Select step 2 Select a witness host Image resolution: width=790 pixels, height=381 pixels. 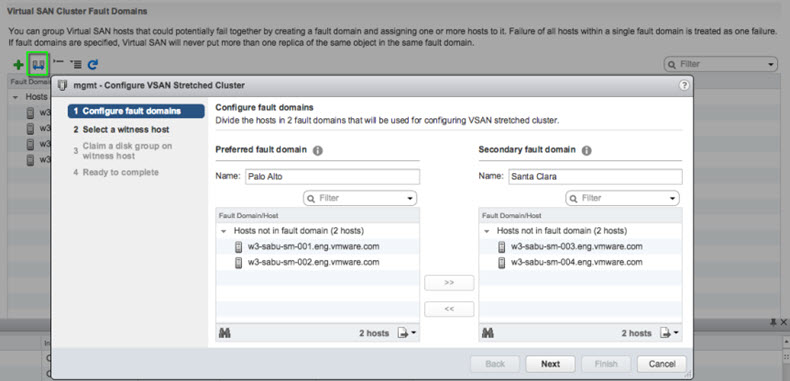click(x=121, y=130)
